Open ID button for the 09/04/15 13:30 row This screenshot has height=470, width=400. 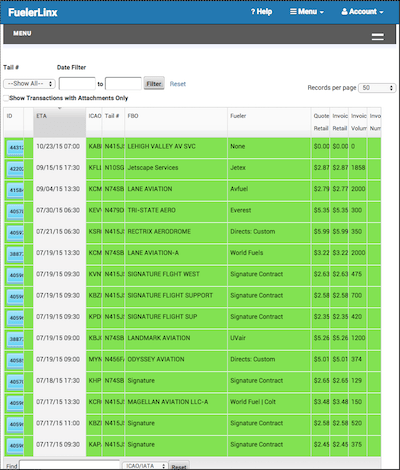click(15, 190)
